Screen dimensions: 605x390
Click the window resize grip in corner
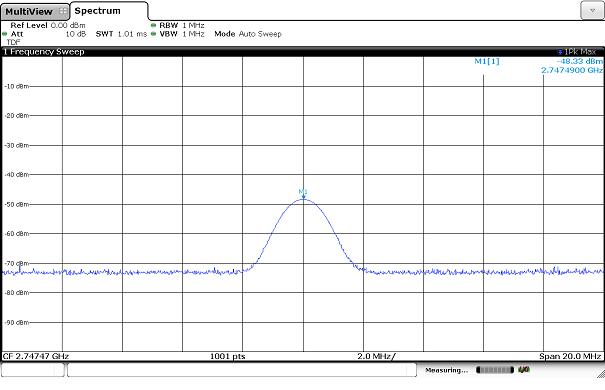click(x=600, y=373)
